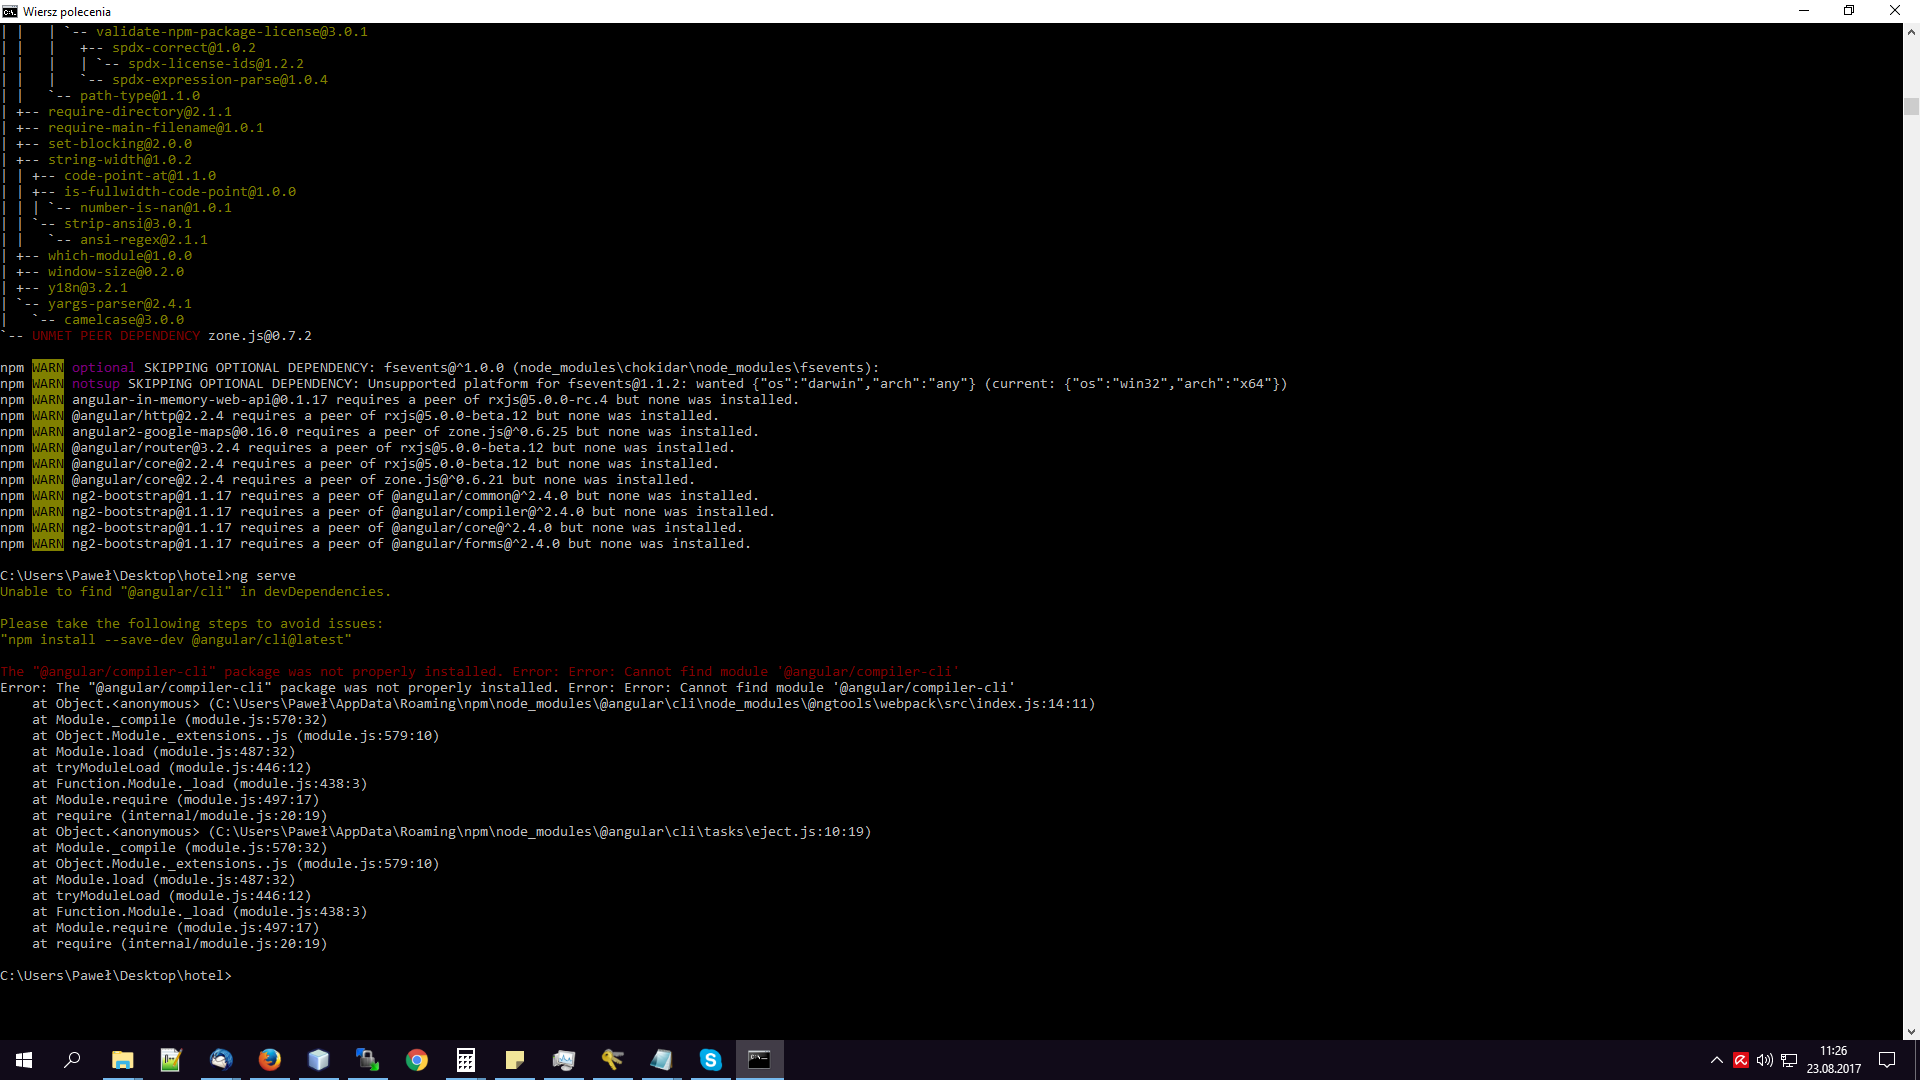Image resolution: width=1920 pixels, height=1080 pixels.
Task: Click the clock to view the calendar
Action: [1833, 1060]
